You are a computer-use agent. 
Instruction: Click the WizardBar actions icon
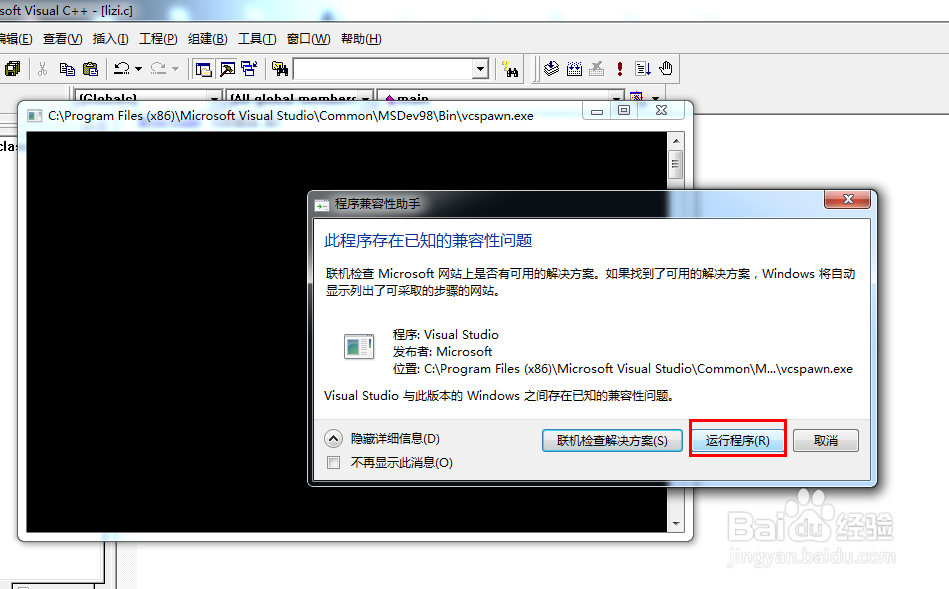pyautogui.click(x=636, y=96)
